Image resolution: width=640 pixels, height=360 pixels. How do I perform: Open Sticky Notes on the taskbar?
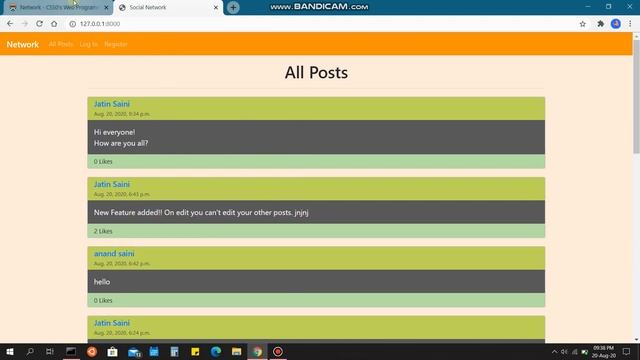[195, 351]
